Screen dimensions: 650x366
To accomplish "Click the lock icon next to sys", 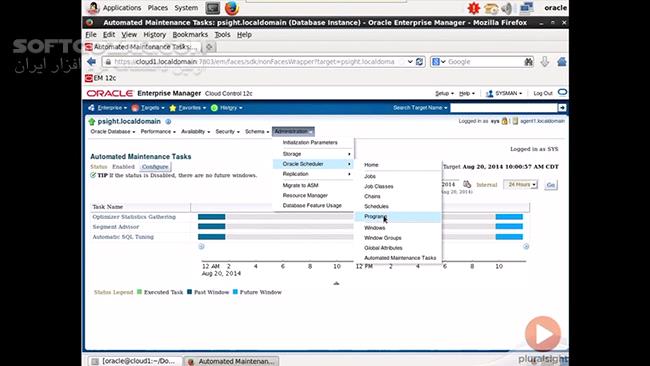I will point(504,121).
